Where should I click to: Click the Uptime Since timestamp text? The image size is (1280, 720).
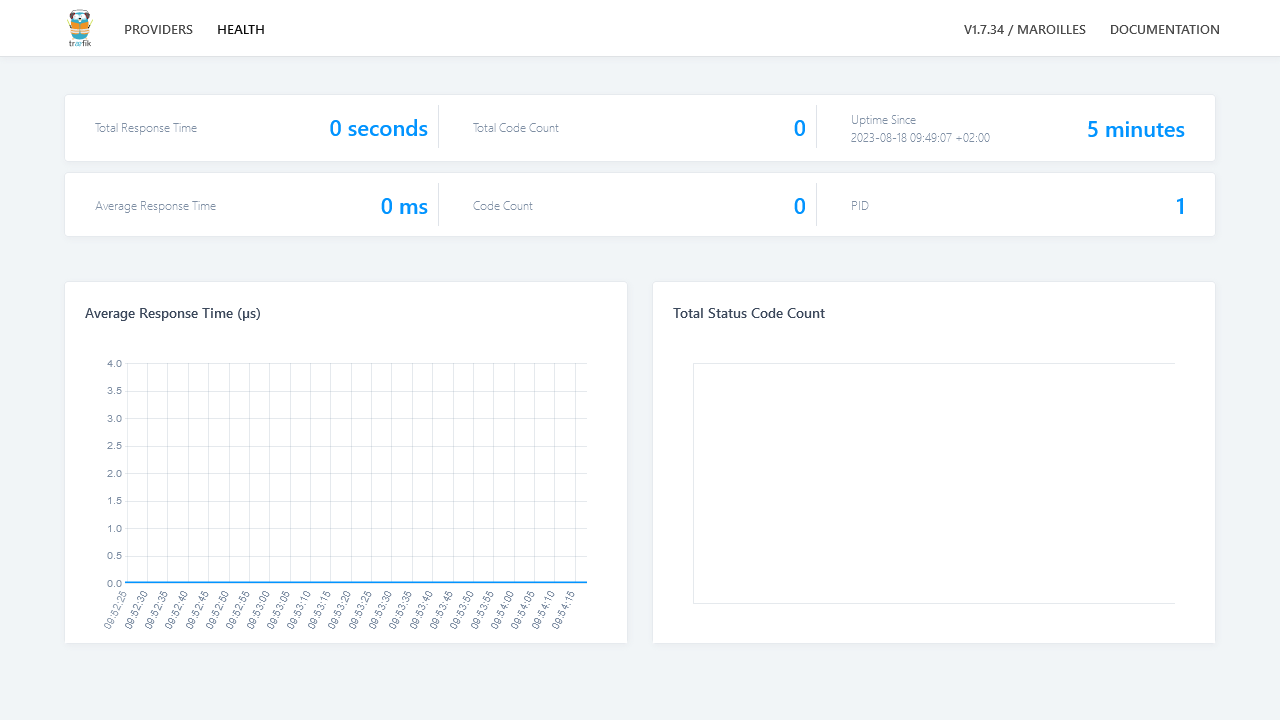[x=920, y=138]
